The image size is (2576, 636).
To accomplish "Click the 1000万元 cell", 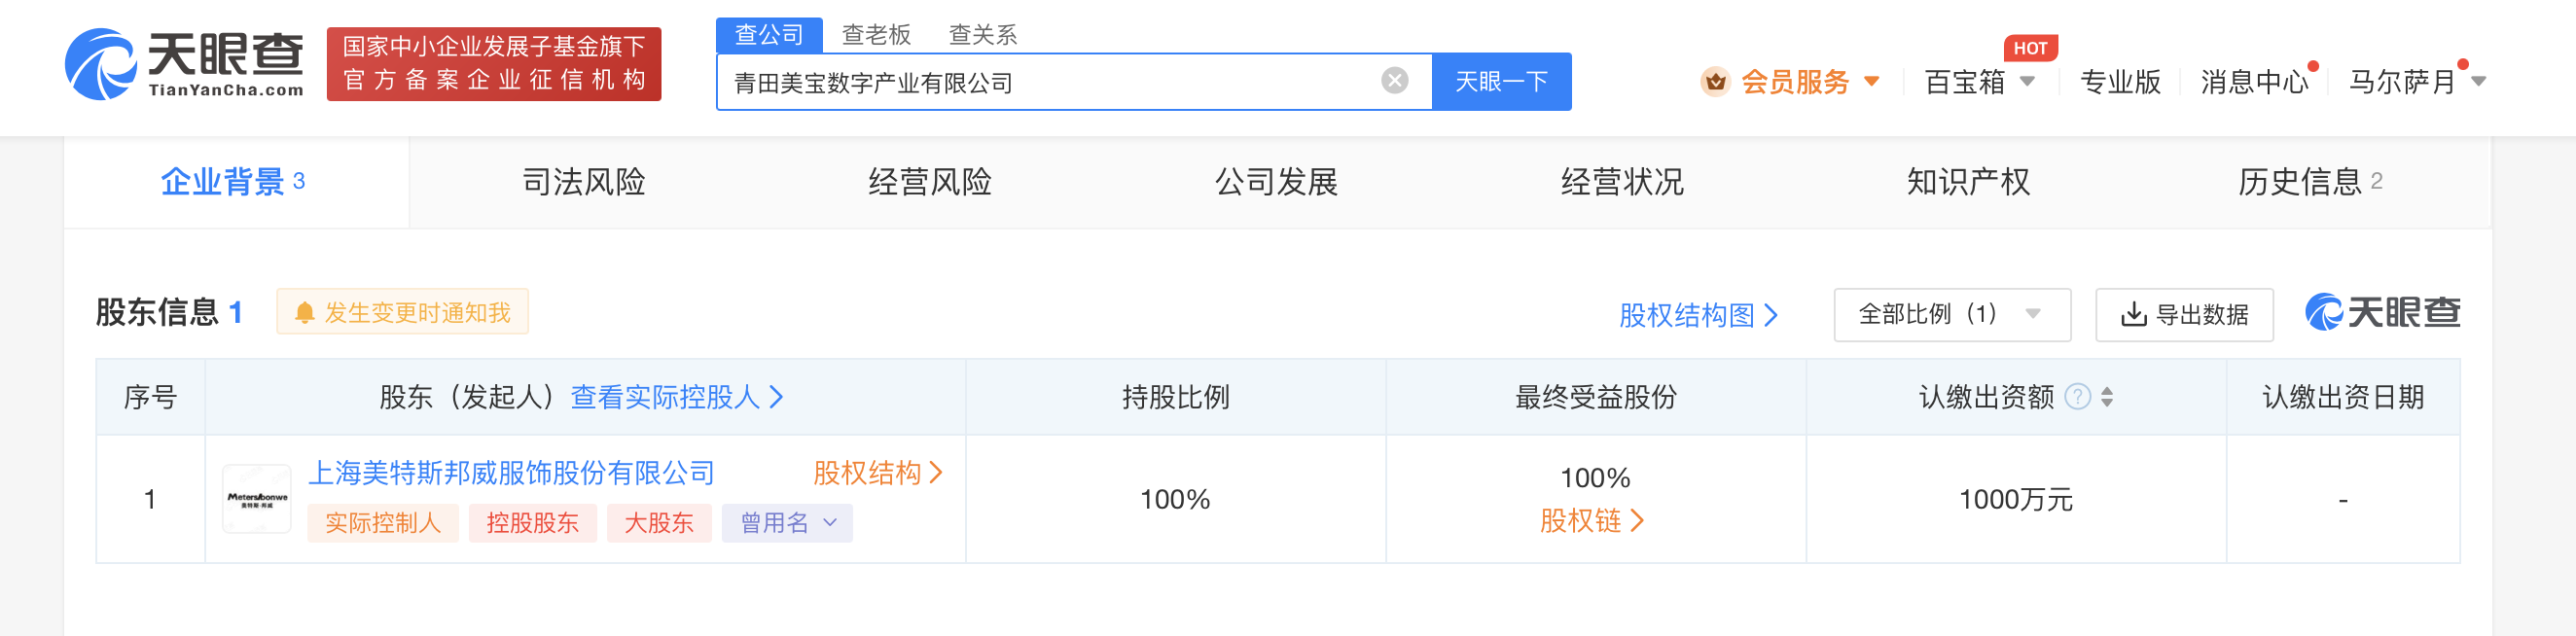I will (x=2015, y=499).
